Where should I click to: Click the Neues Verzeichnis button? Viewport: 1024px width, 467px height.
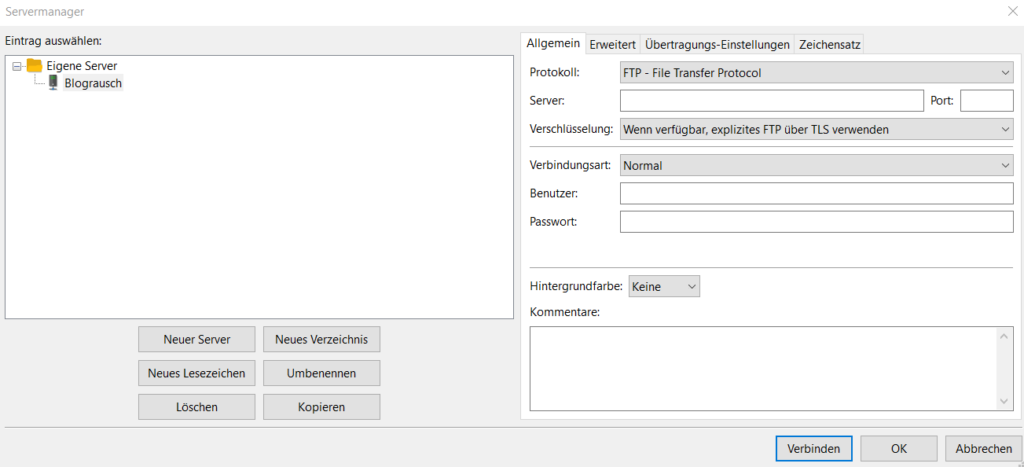point(321,339)
